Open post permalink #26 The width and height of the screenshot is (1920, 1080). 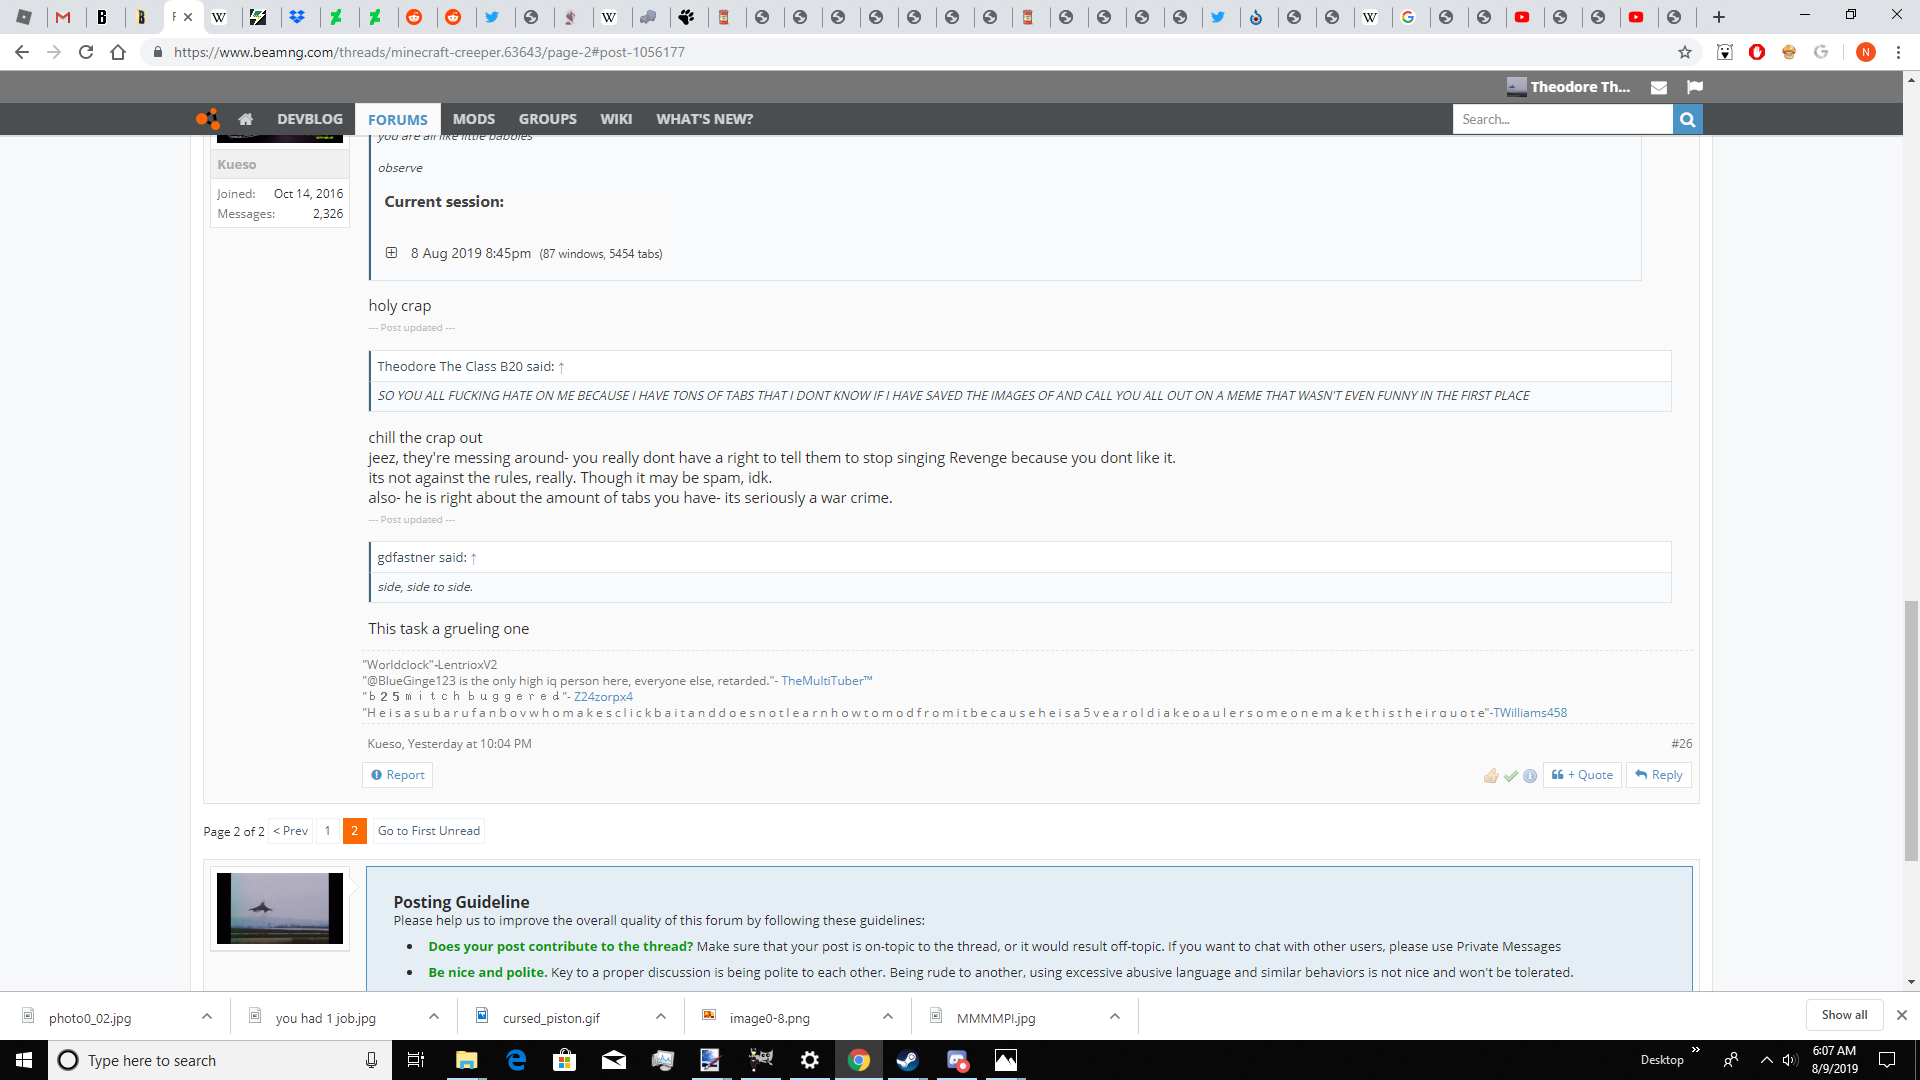click(1682, 744)
